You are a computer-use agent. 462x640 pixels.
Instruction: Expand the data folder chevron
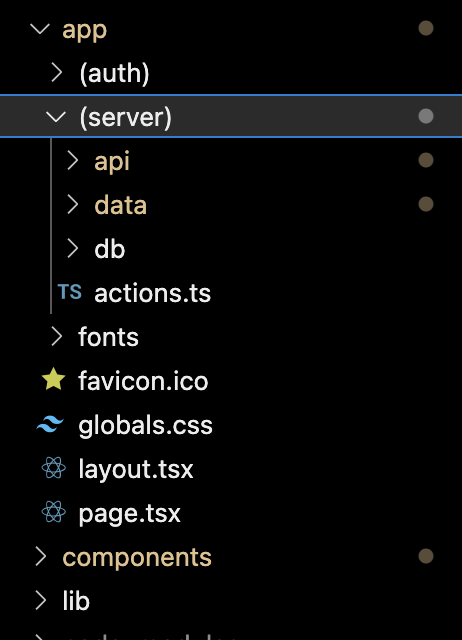[72, 204]
